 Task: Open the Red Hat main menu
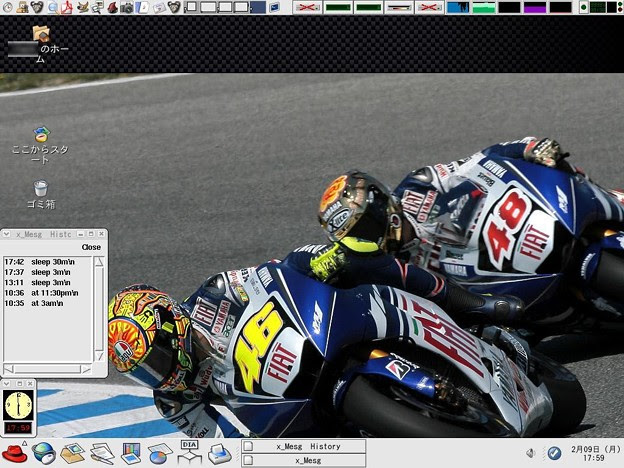click(x=14, y=453)
